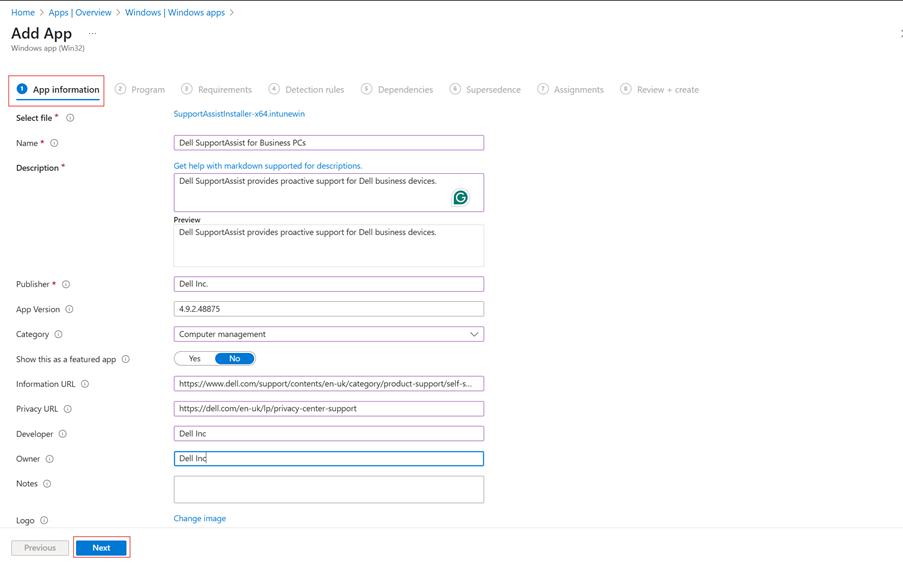Click info icon for featured app setting
This screenshot has width=903, height=567.
pyautogui.click(x=126, y=359)
